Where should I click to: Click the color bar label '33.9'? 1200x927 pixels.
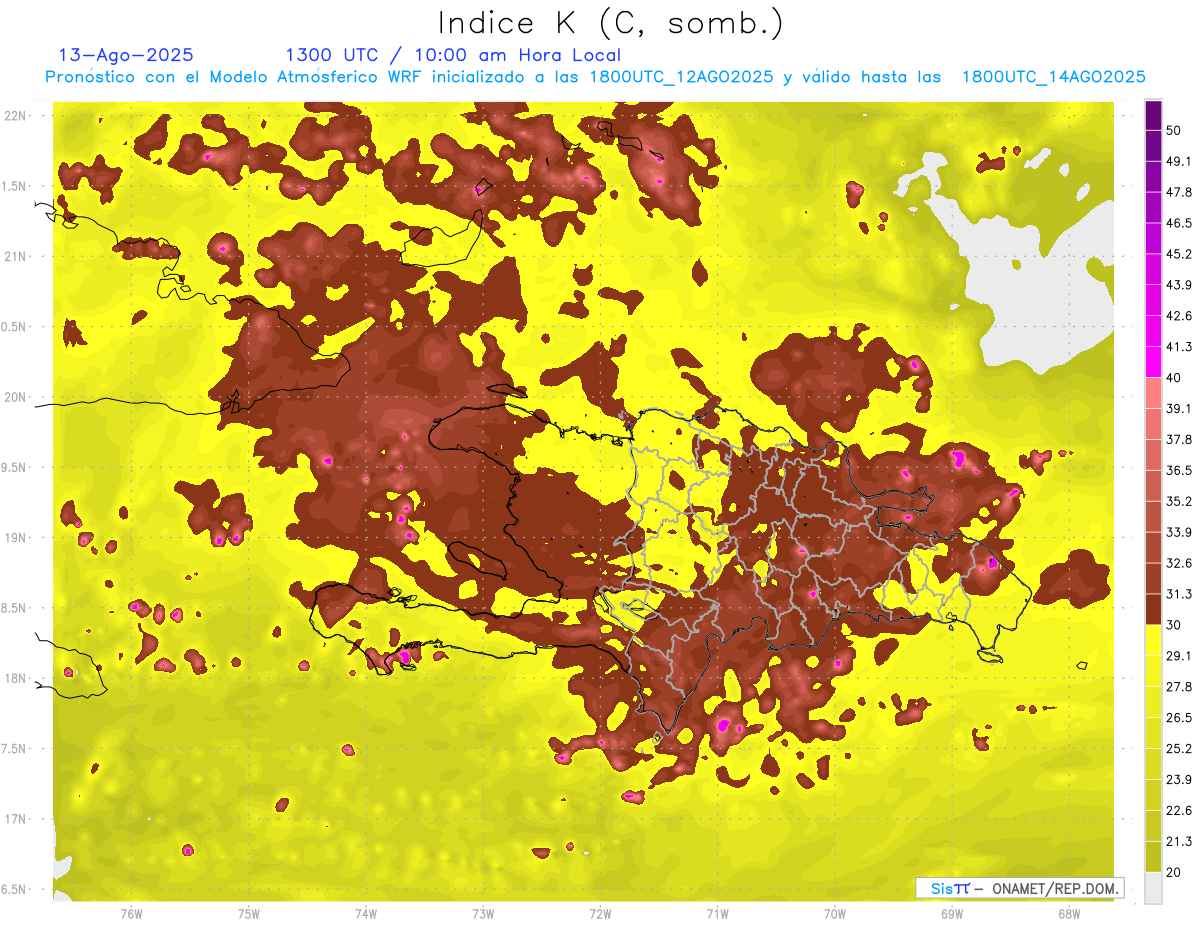1180,532
